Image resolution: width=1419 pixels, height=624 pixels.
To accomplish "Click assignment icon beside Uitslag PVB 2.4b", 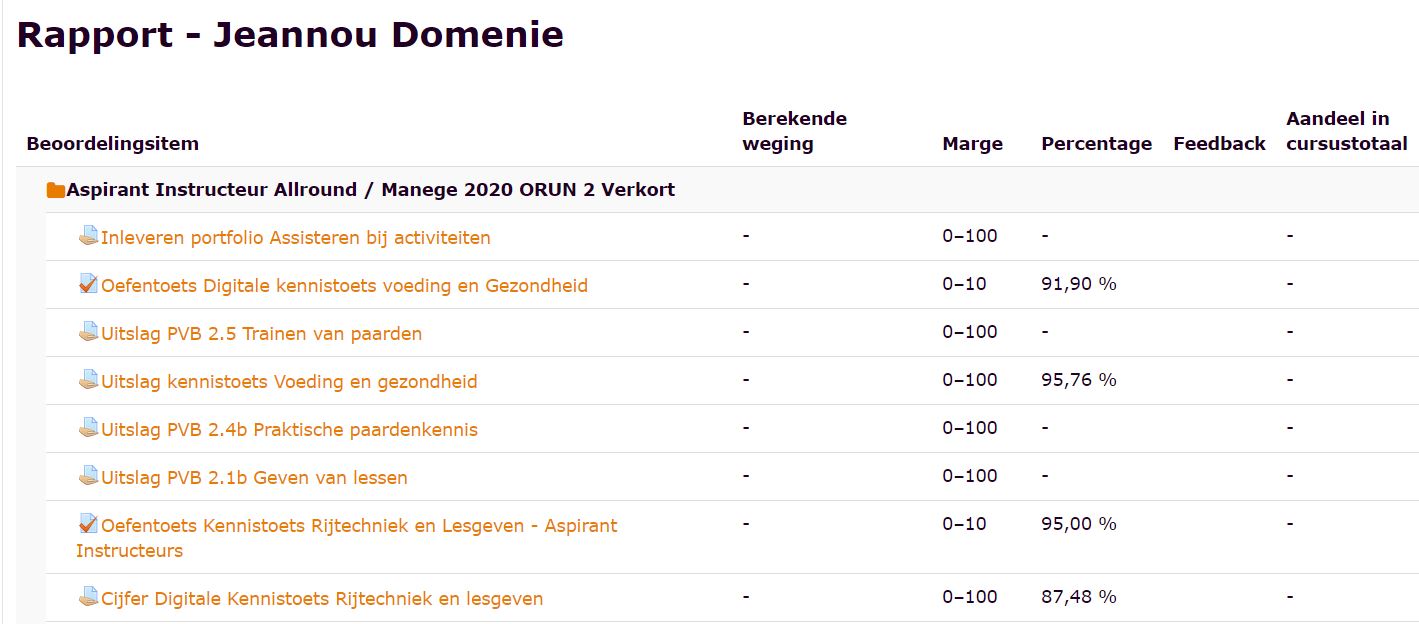I will pos(89,428).
